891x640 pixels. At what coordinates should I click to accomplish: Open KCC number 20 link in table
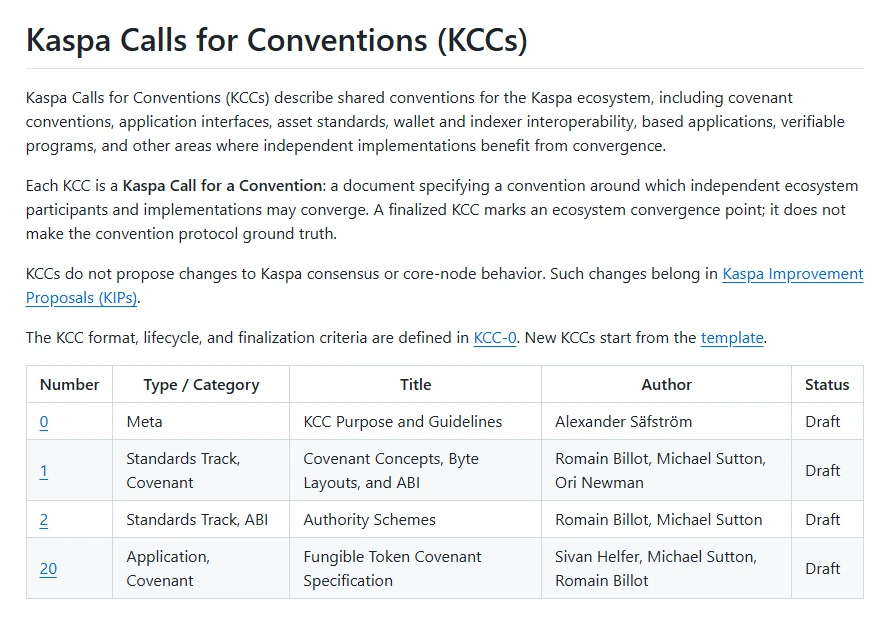tap(48, 568)
